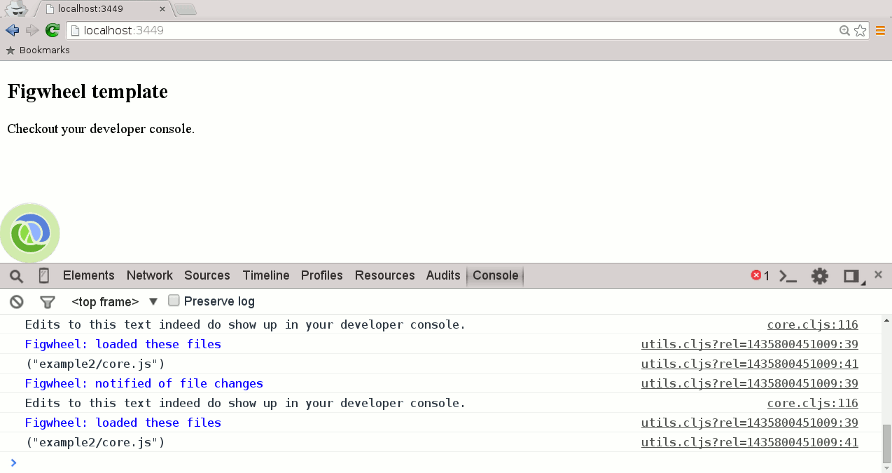Open DevTools search magnifier icon
The width and height of the screenshot is (892, 473).
pyautogui.click(x=16, y=276)
